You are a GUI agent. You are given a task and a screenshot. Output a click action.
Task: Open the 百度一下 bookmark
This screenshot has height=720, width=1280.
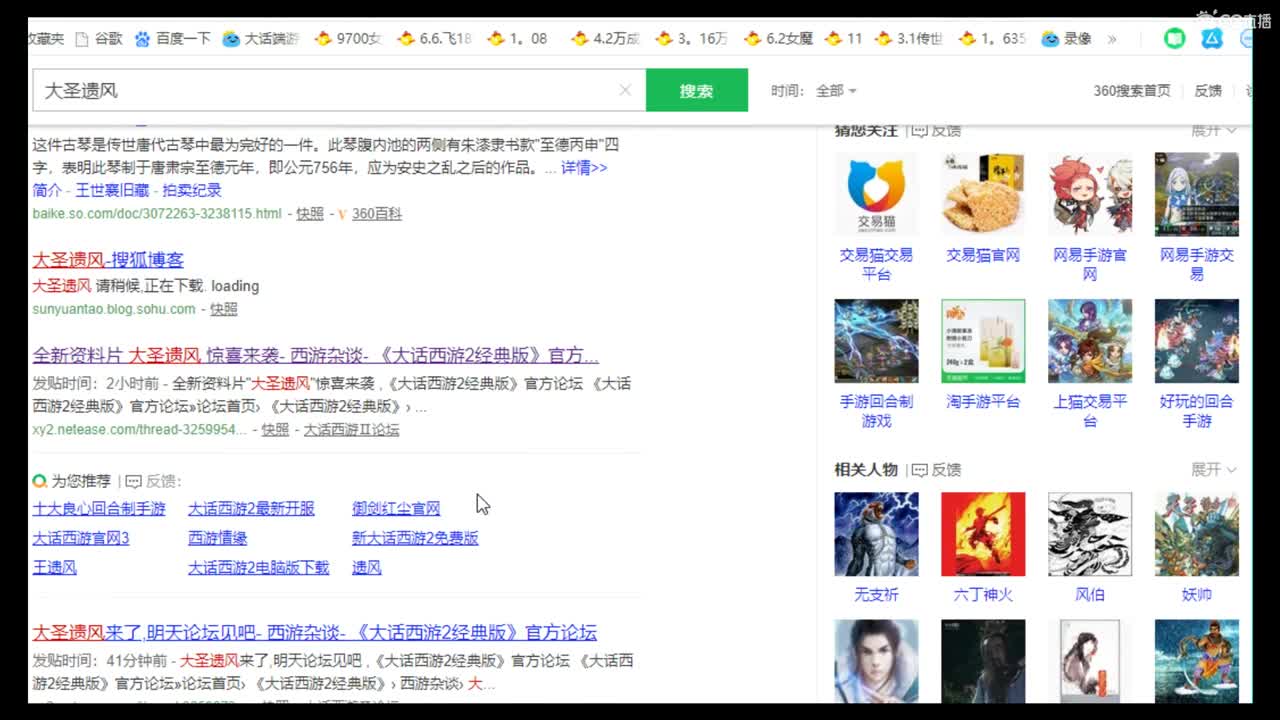pos(172,39)
